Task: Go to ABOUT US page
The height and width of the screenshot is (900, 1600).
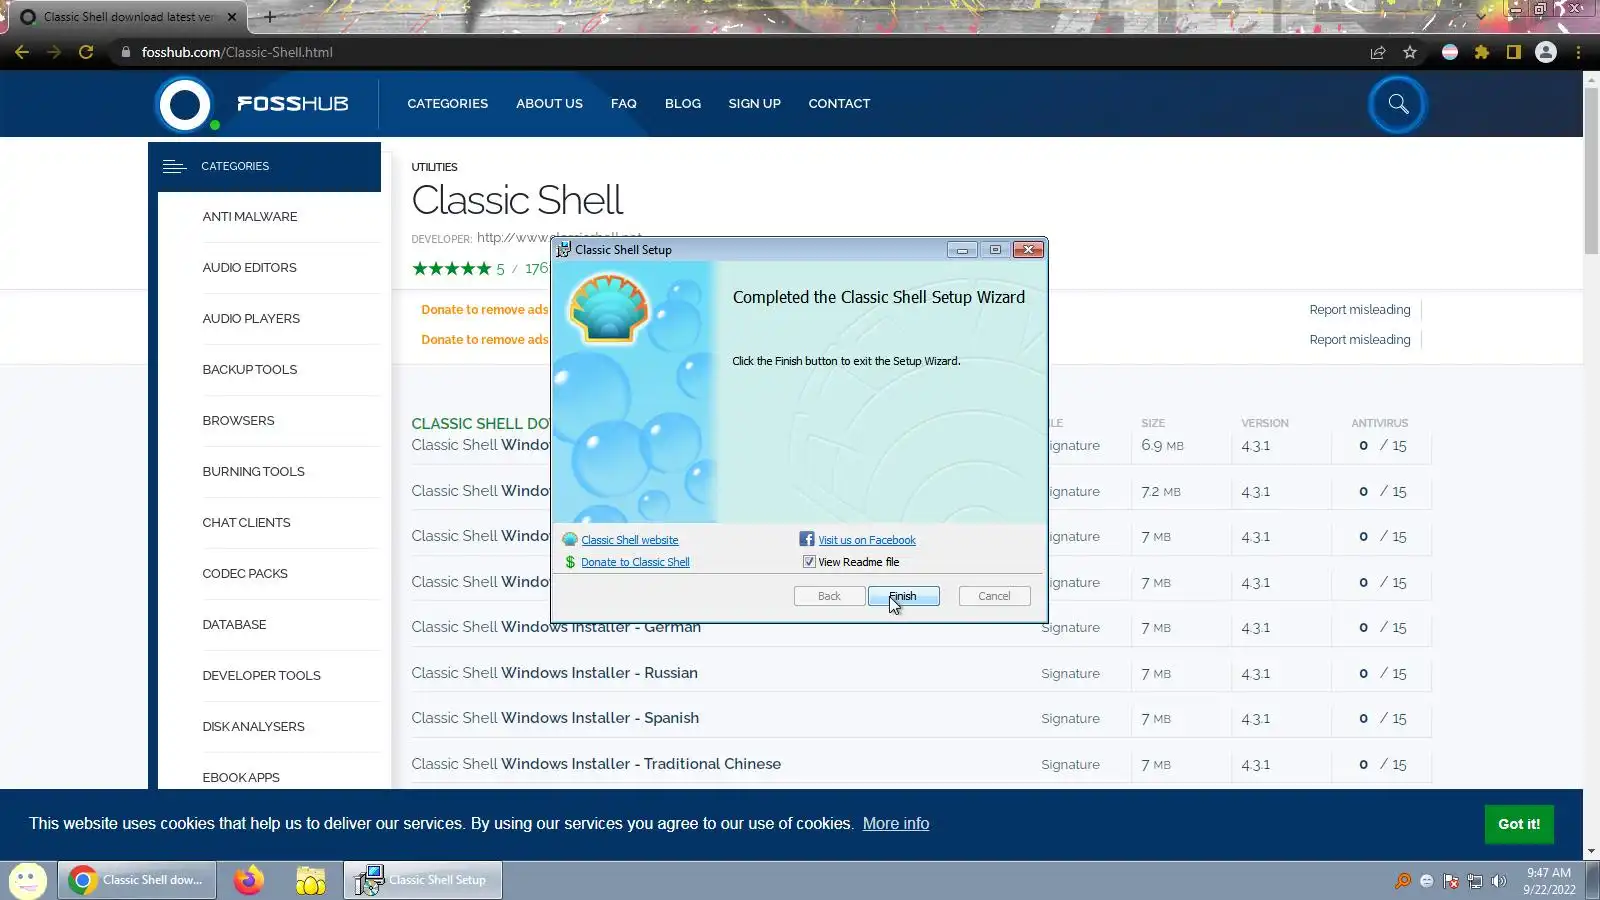Action: coord(549,103)
